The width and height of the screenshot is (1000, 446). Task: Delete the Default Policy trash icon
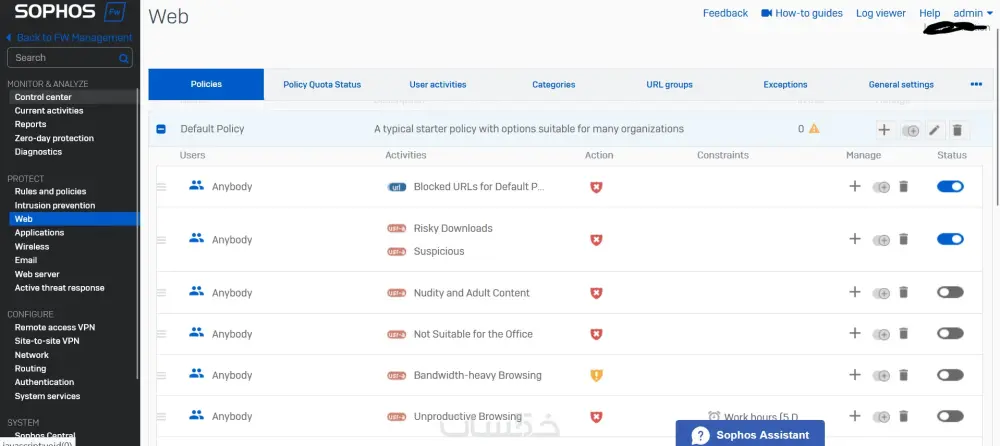click(x=957, y=130)
